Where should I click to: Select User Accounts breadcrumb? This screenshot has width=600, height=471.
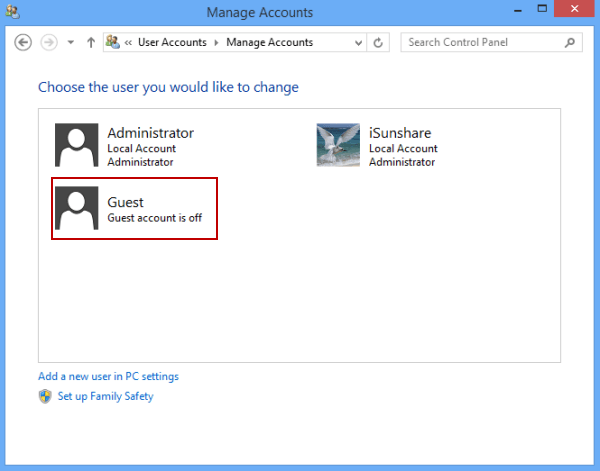click(x=172, y=42)
